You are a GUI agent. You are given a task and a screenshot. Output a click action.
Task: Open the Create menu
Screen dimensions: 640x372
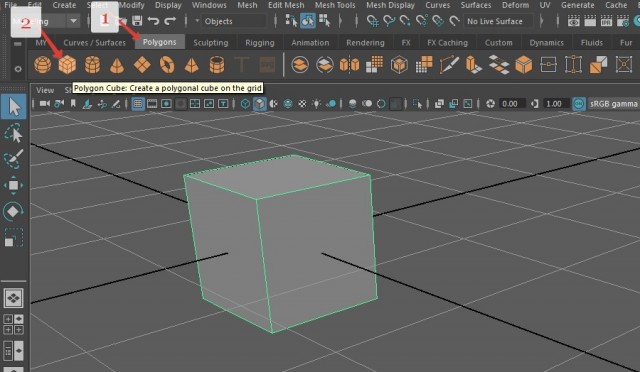tap(64, 5)
